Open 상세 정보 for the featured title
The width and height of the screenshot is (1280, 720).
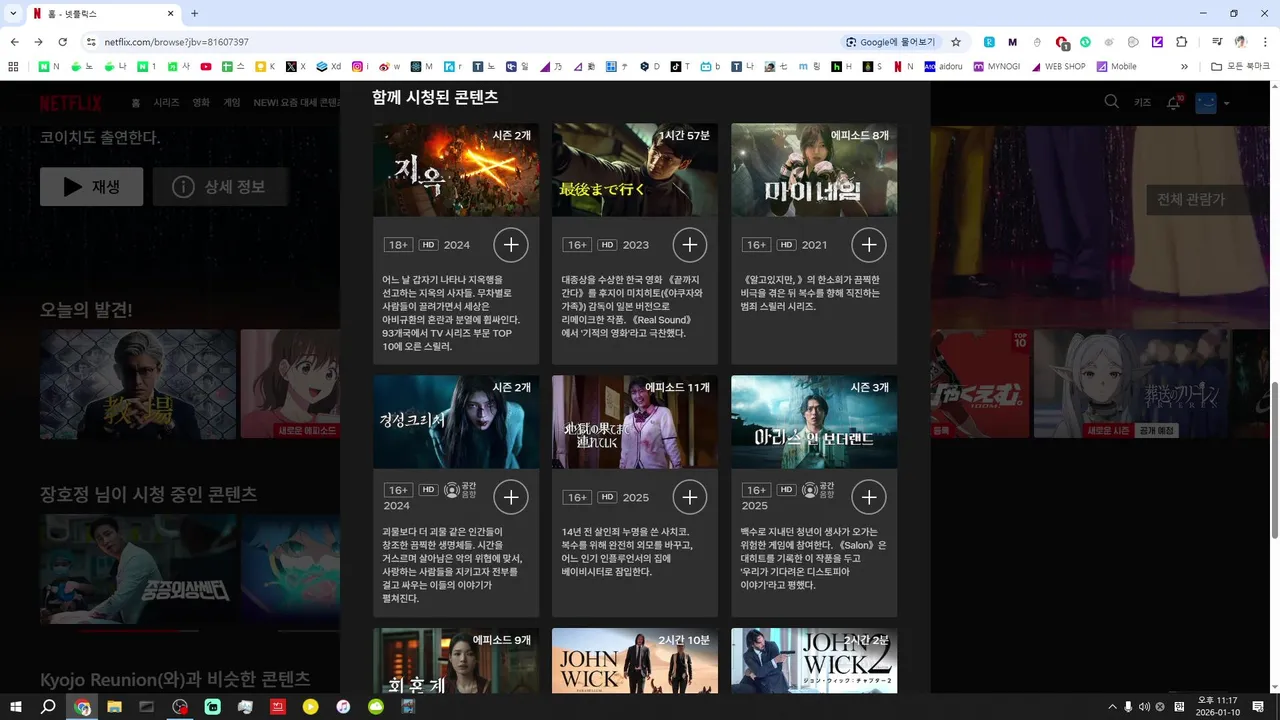pos(222,186)
